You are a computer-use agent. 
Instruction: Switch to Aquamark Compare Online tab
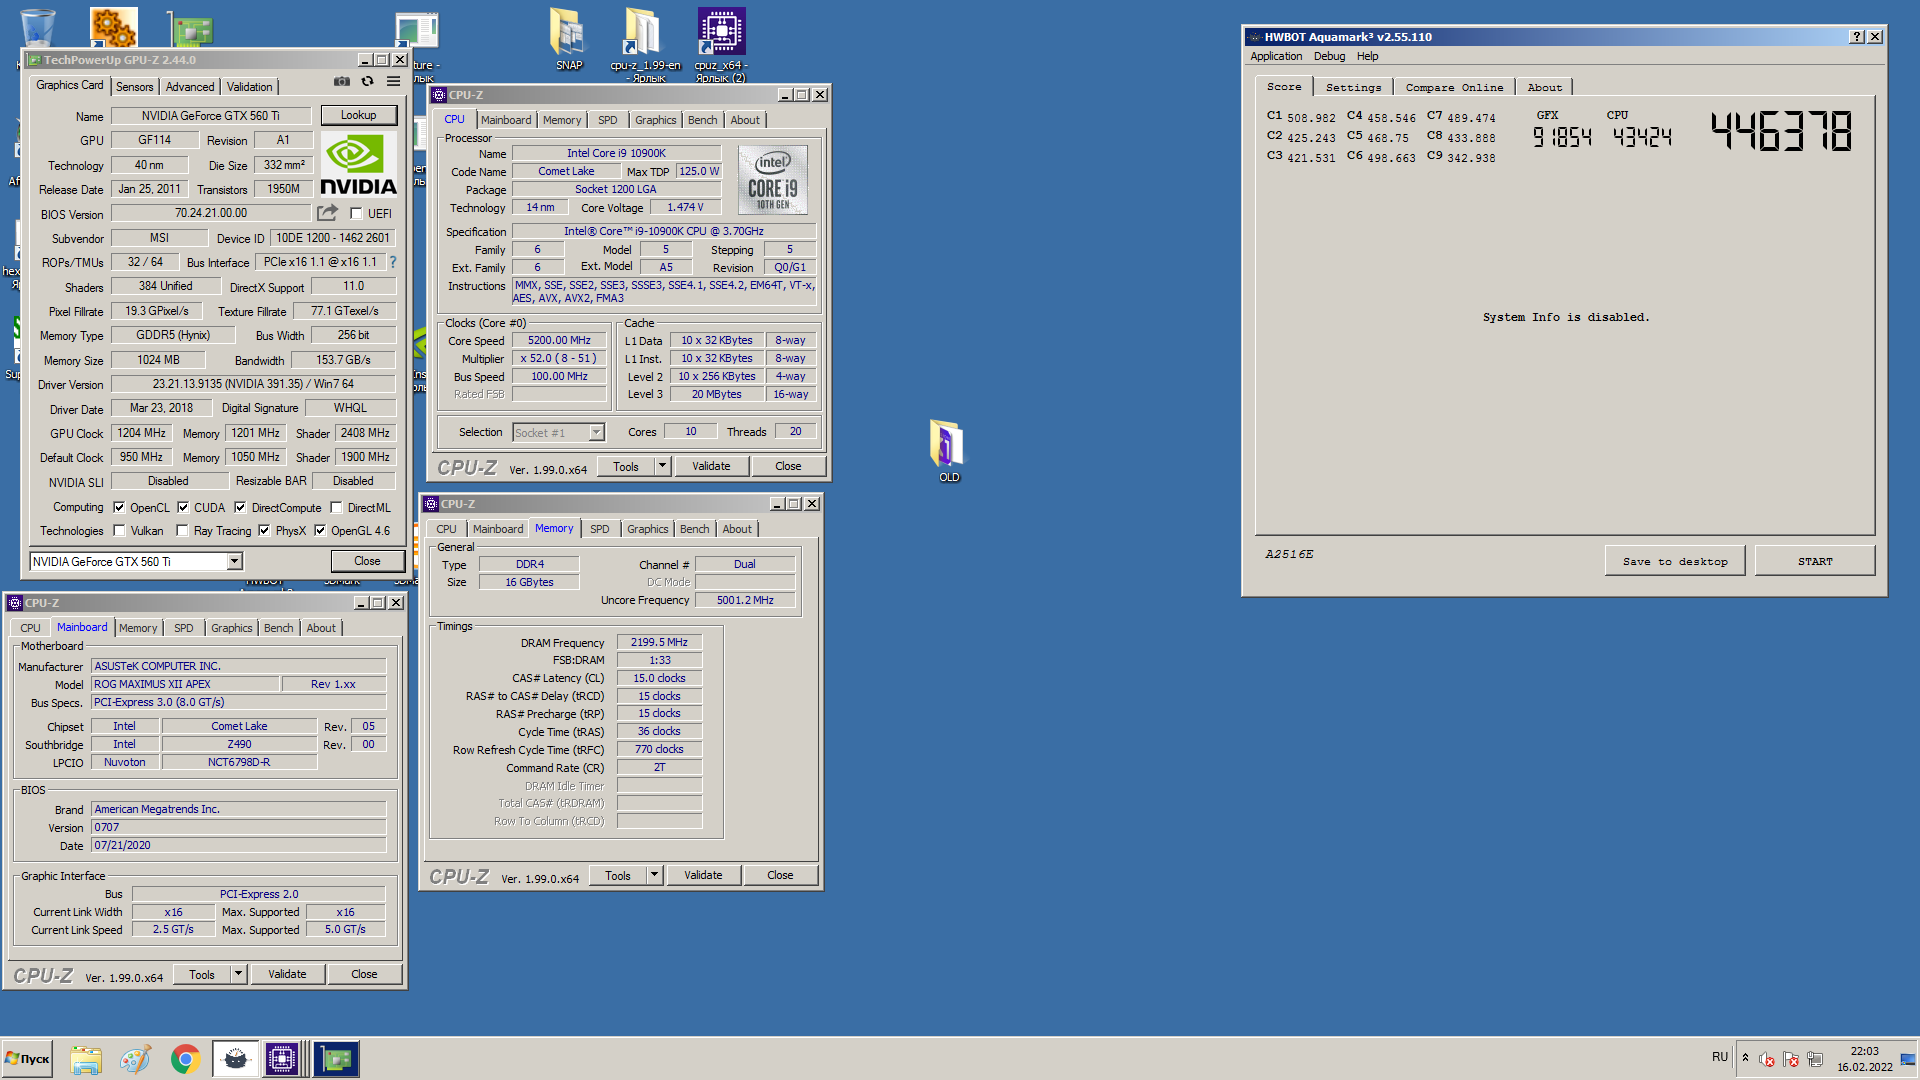click(1454, 88)
